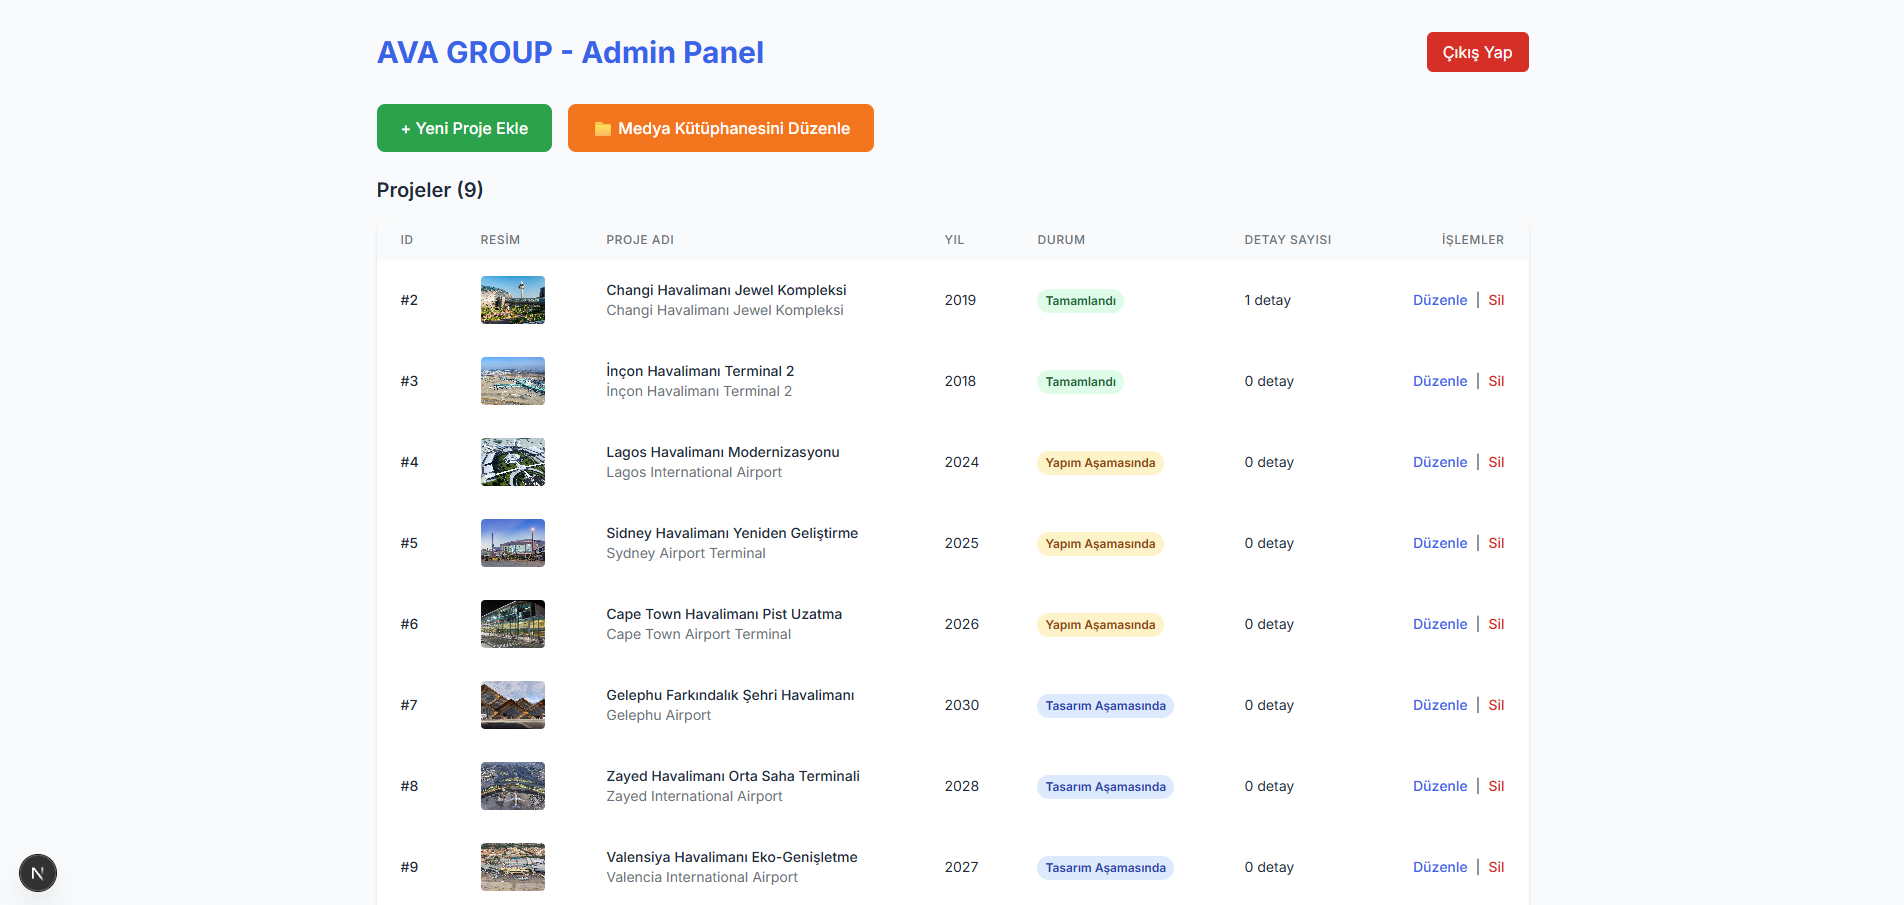Screen dimensions: 1904x905
Task: Open the Changi Havalimanı thumbnail image
Action: (513, 300)
